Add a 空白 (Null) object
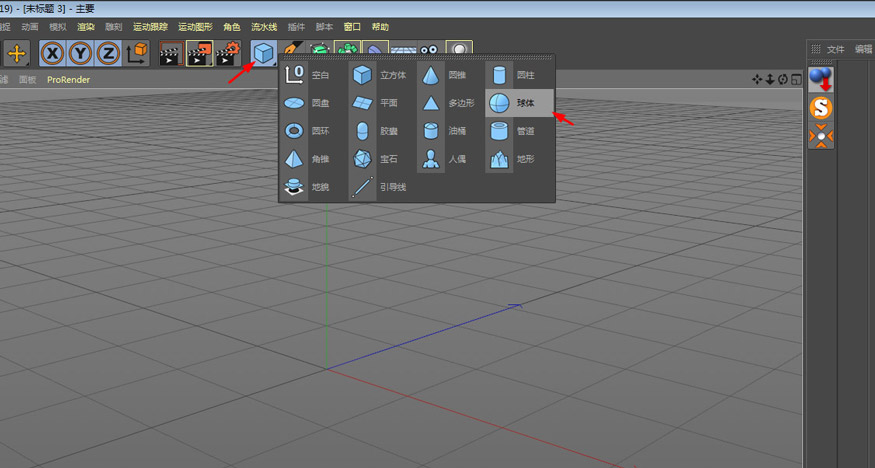Image resolution: width=875 pixels, height=468 pixels. [310, 75]
